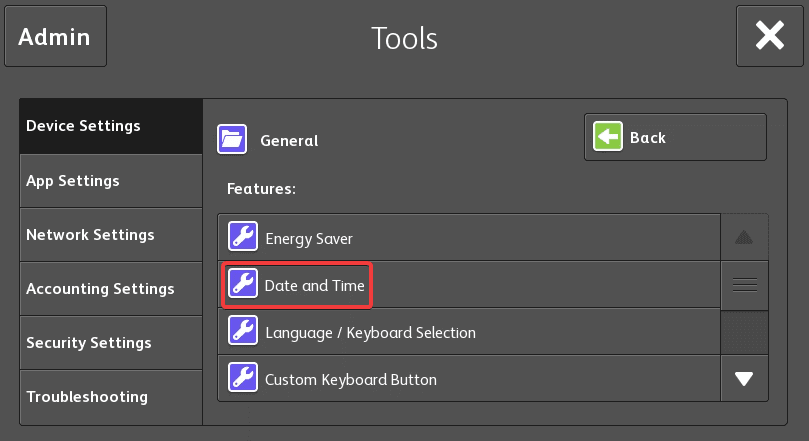Image resolution: width=809 pixels, height=441 pixels.
Task: Click the General folder icon
Action: tap(232, 140)
